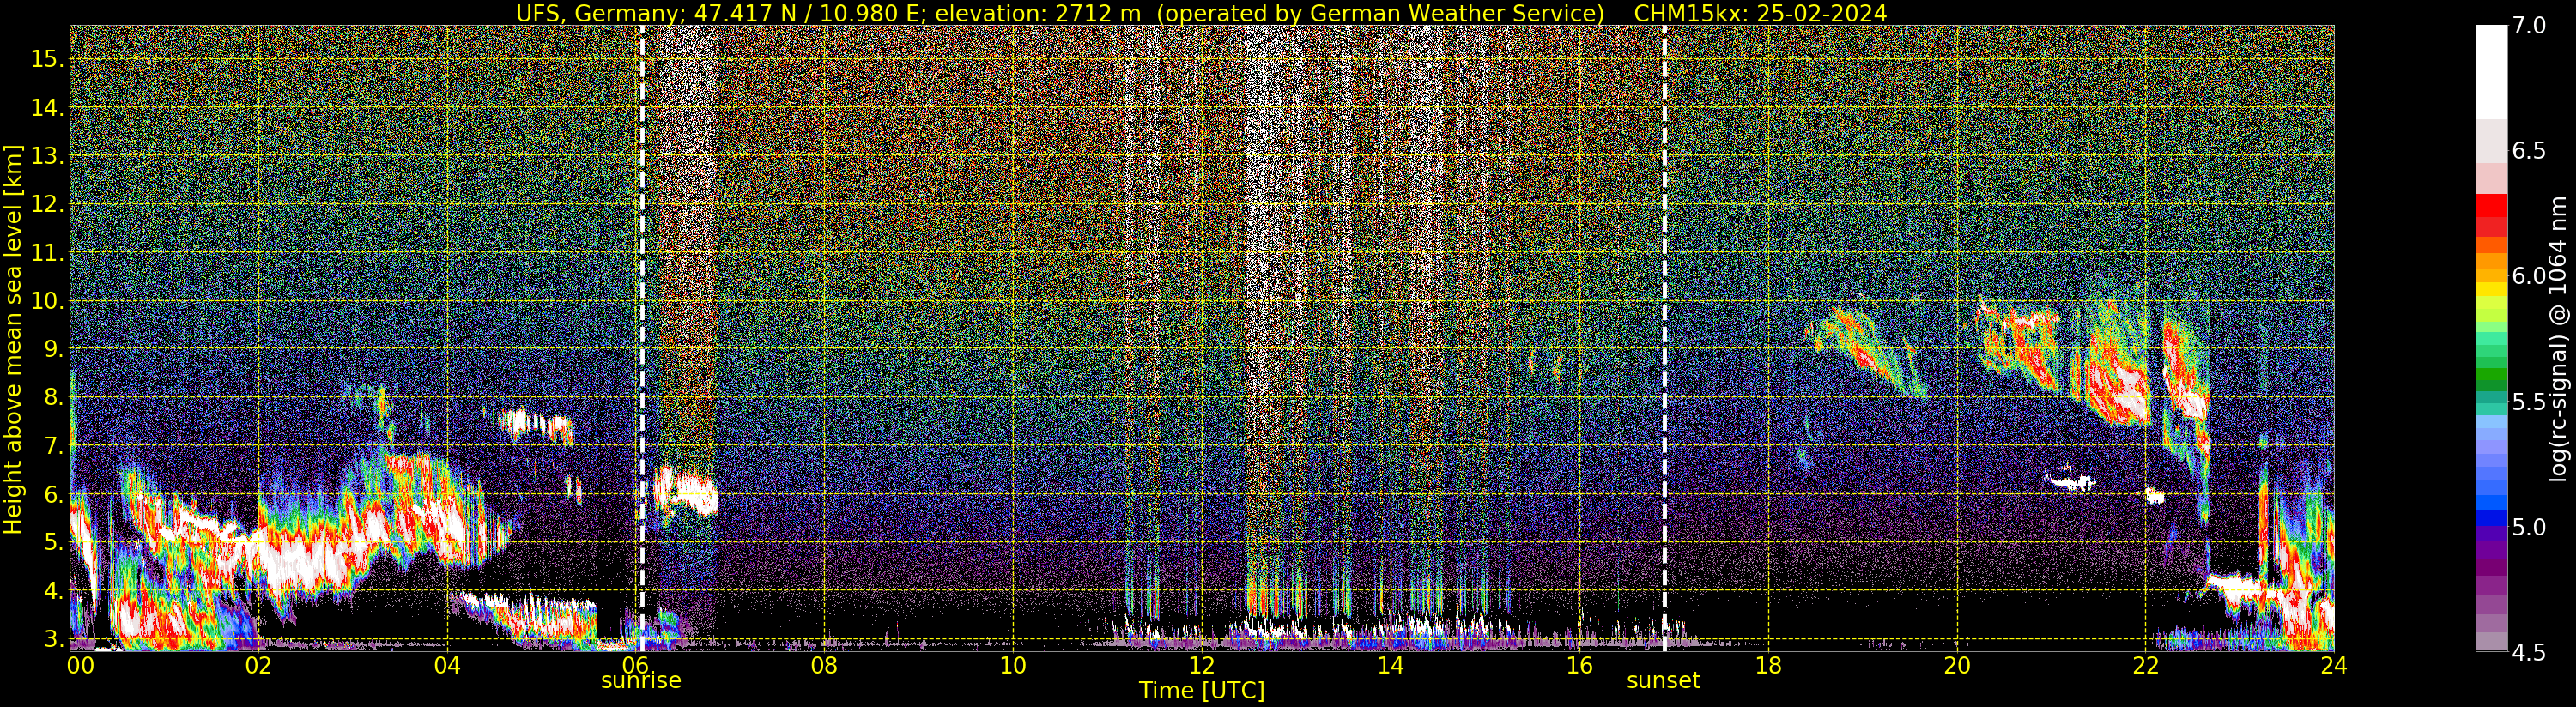Click the 'Height above mean sea level [km]' axis label

pyautogui.click(x=13, y=338)
